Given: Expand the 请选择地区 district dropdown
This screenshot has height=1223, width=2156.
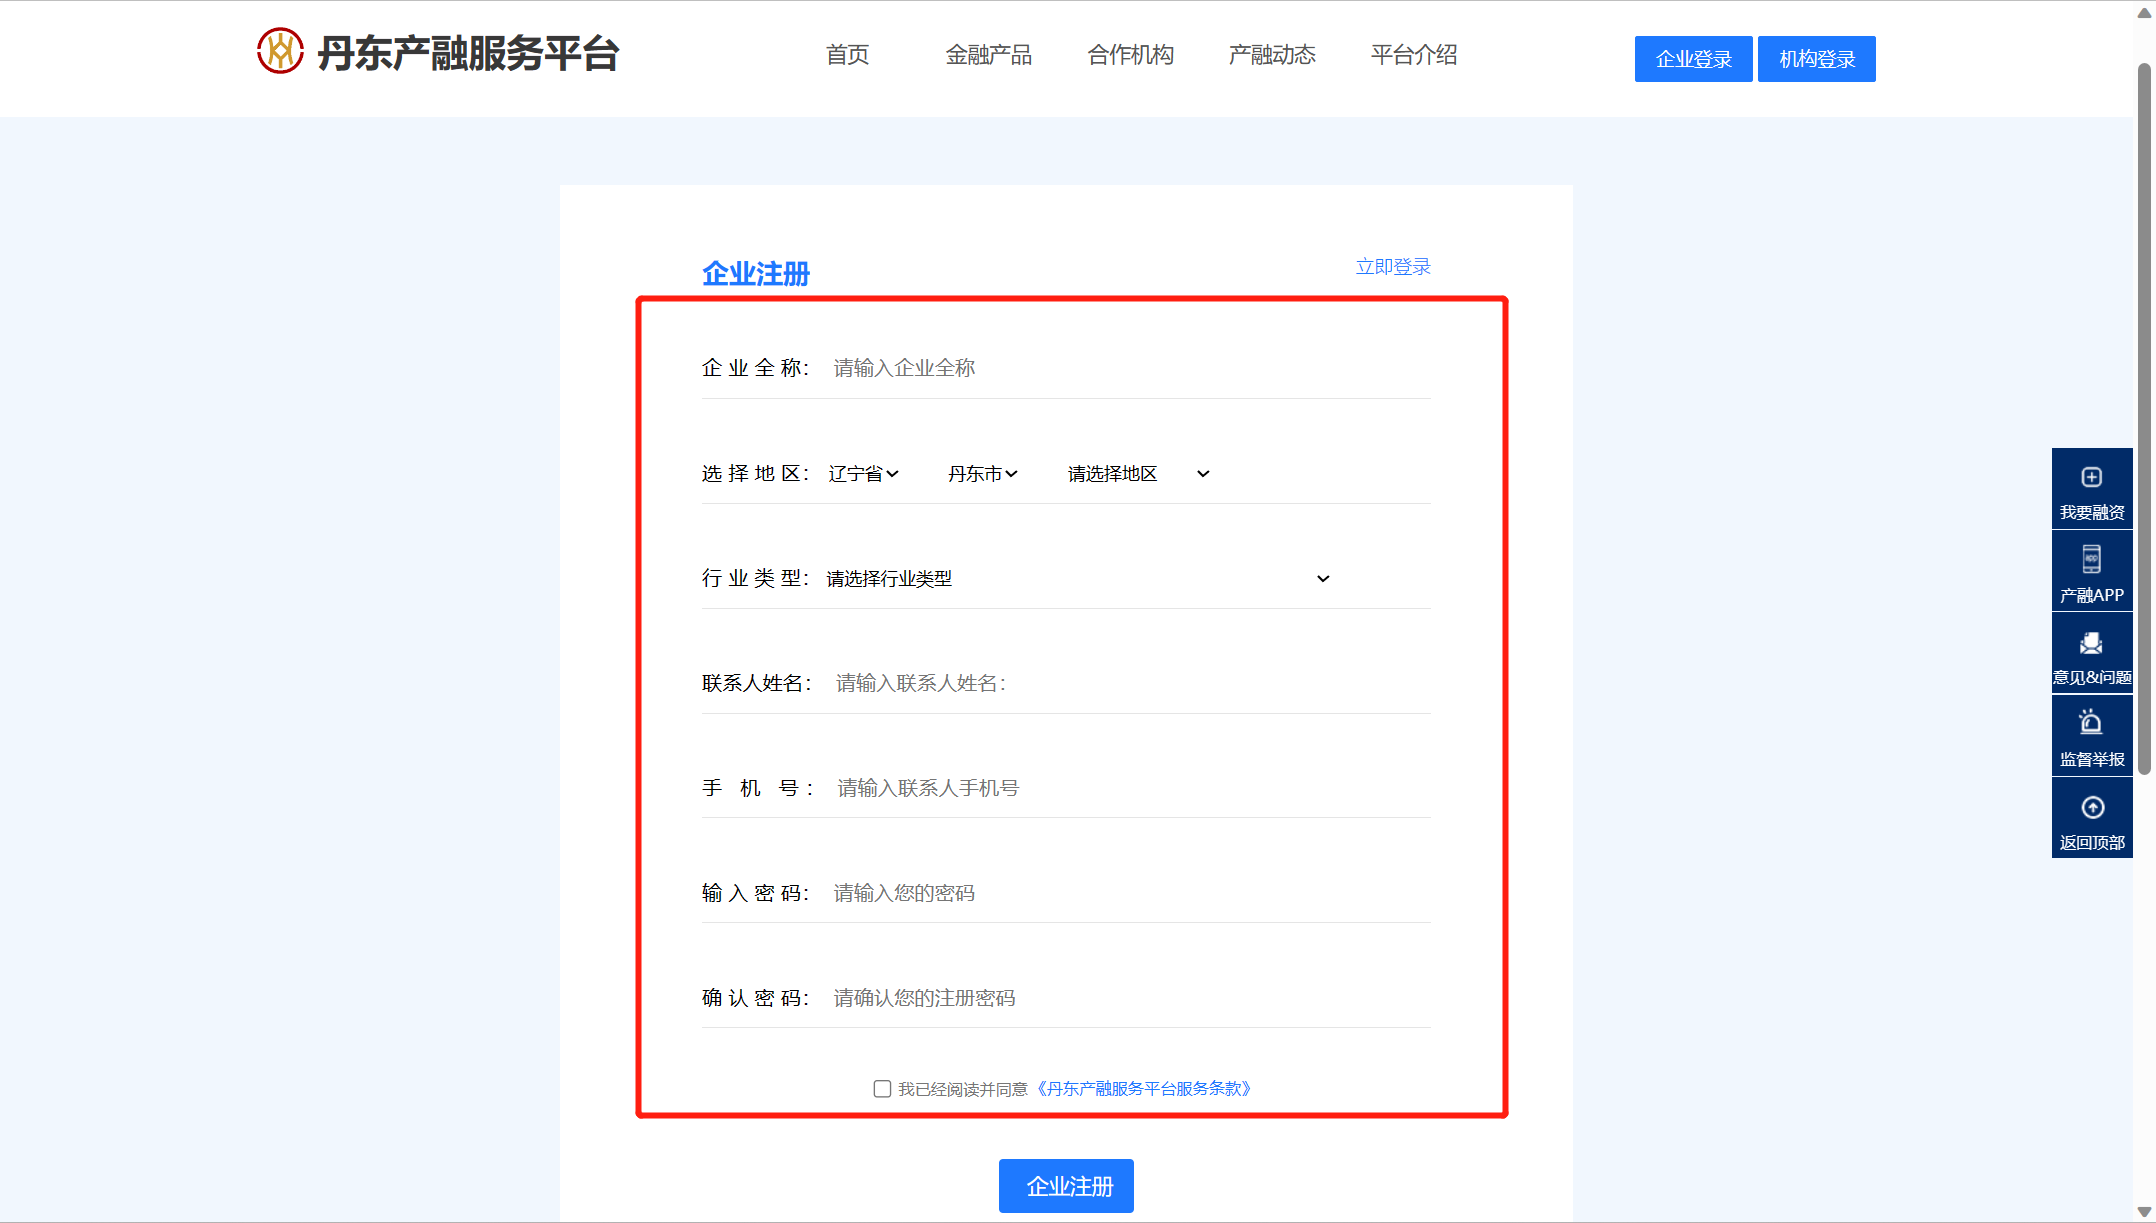Looking at the screenshot, I should [1138, 474].
